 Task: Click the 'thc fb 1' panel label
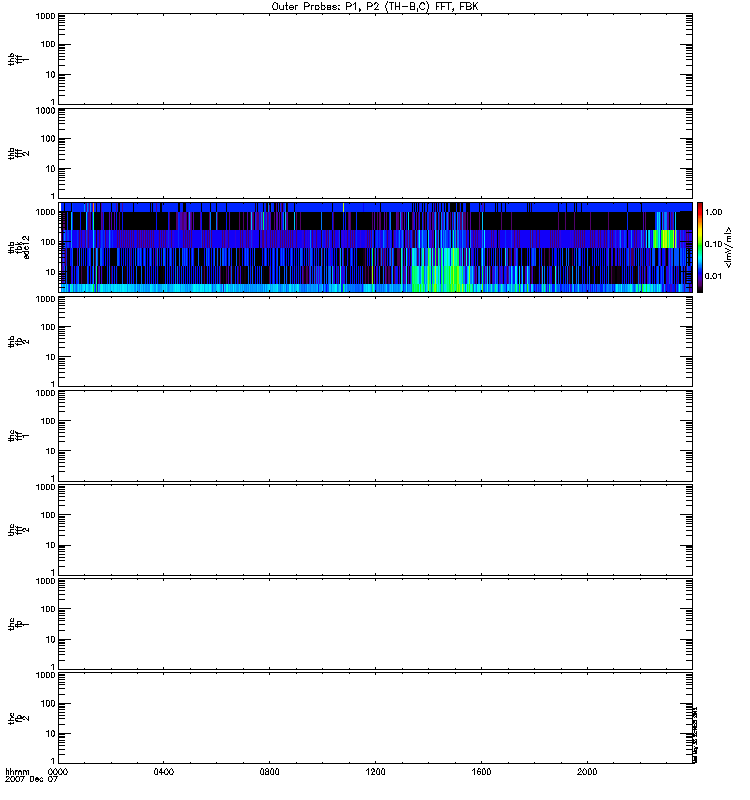(x=18, y=624)
